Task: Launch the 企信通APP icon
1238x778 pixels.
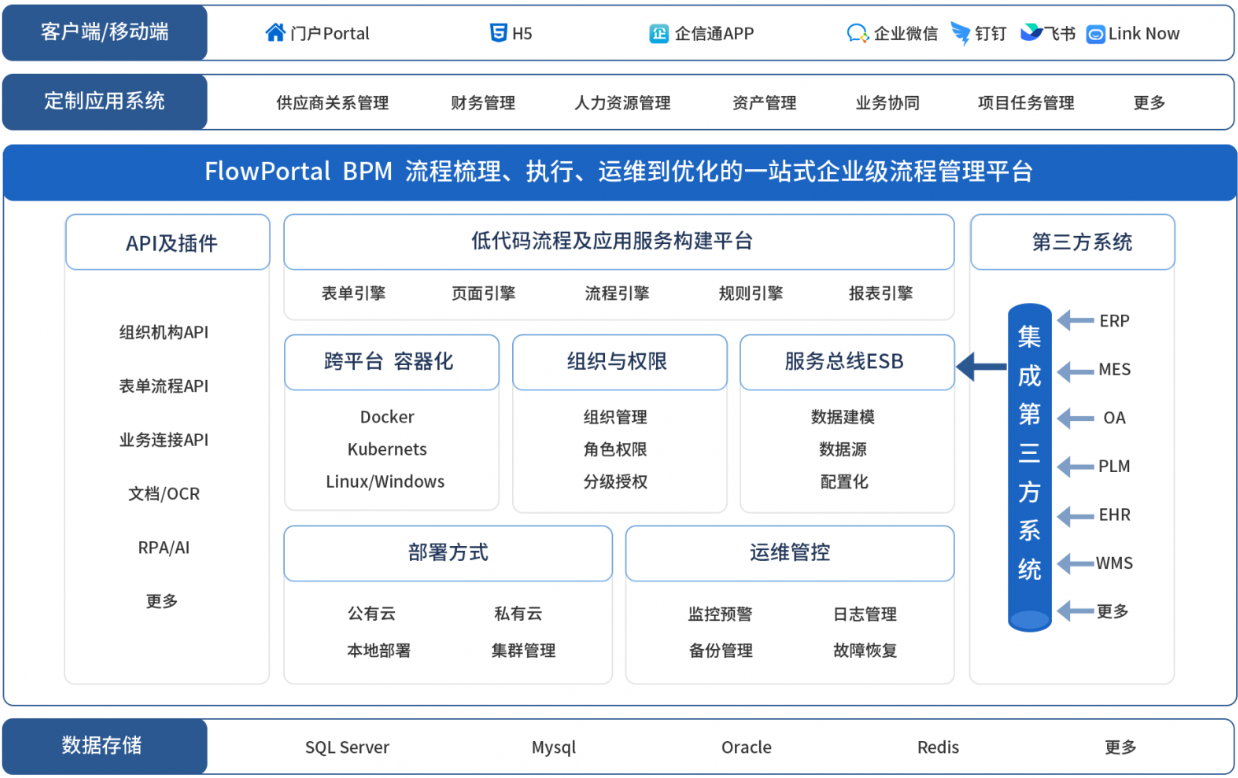Action: click(x=658, y=32)
